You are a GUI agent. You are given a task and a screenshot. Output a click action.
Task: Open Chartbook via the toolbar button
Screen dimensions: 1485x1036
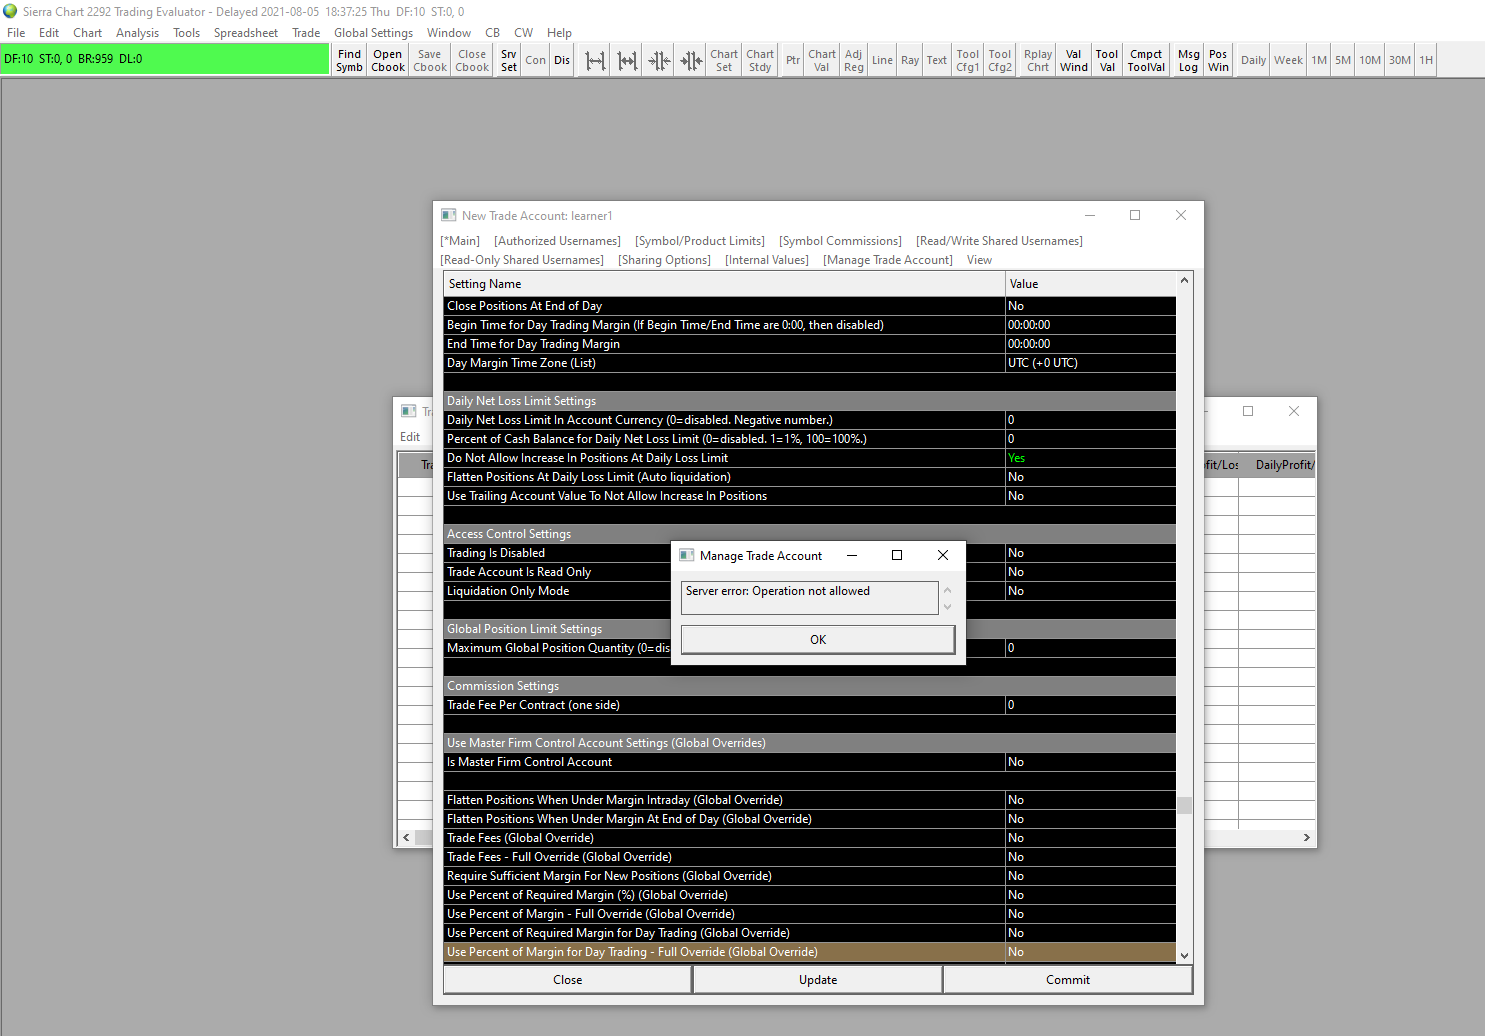[388, 60]
